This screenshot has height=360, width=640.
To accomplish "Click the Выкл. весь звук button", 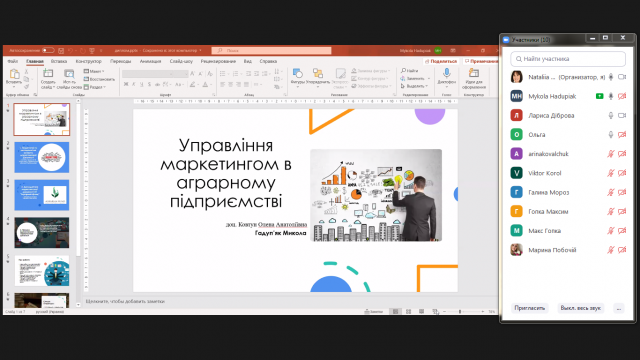I will point(580,308).
